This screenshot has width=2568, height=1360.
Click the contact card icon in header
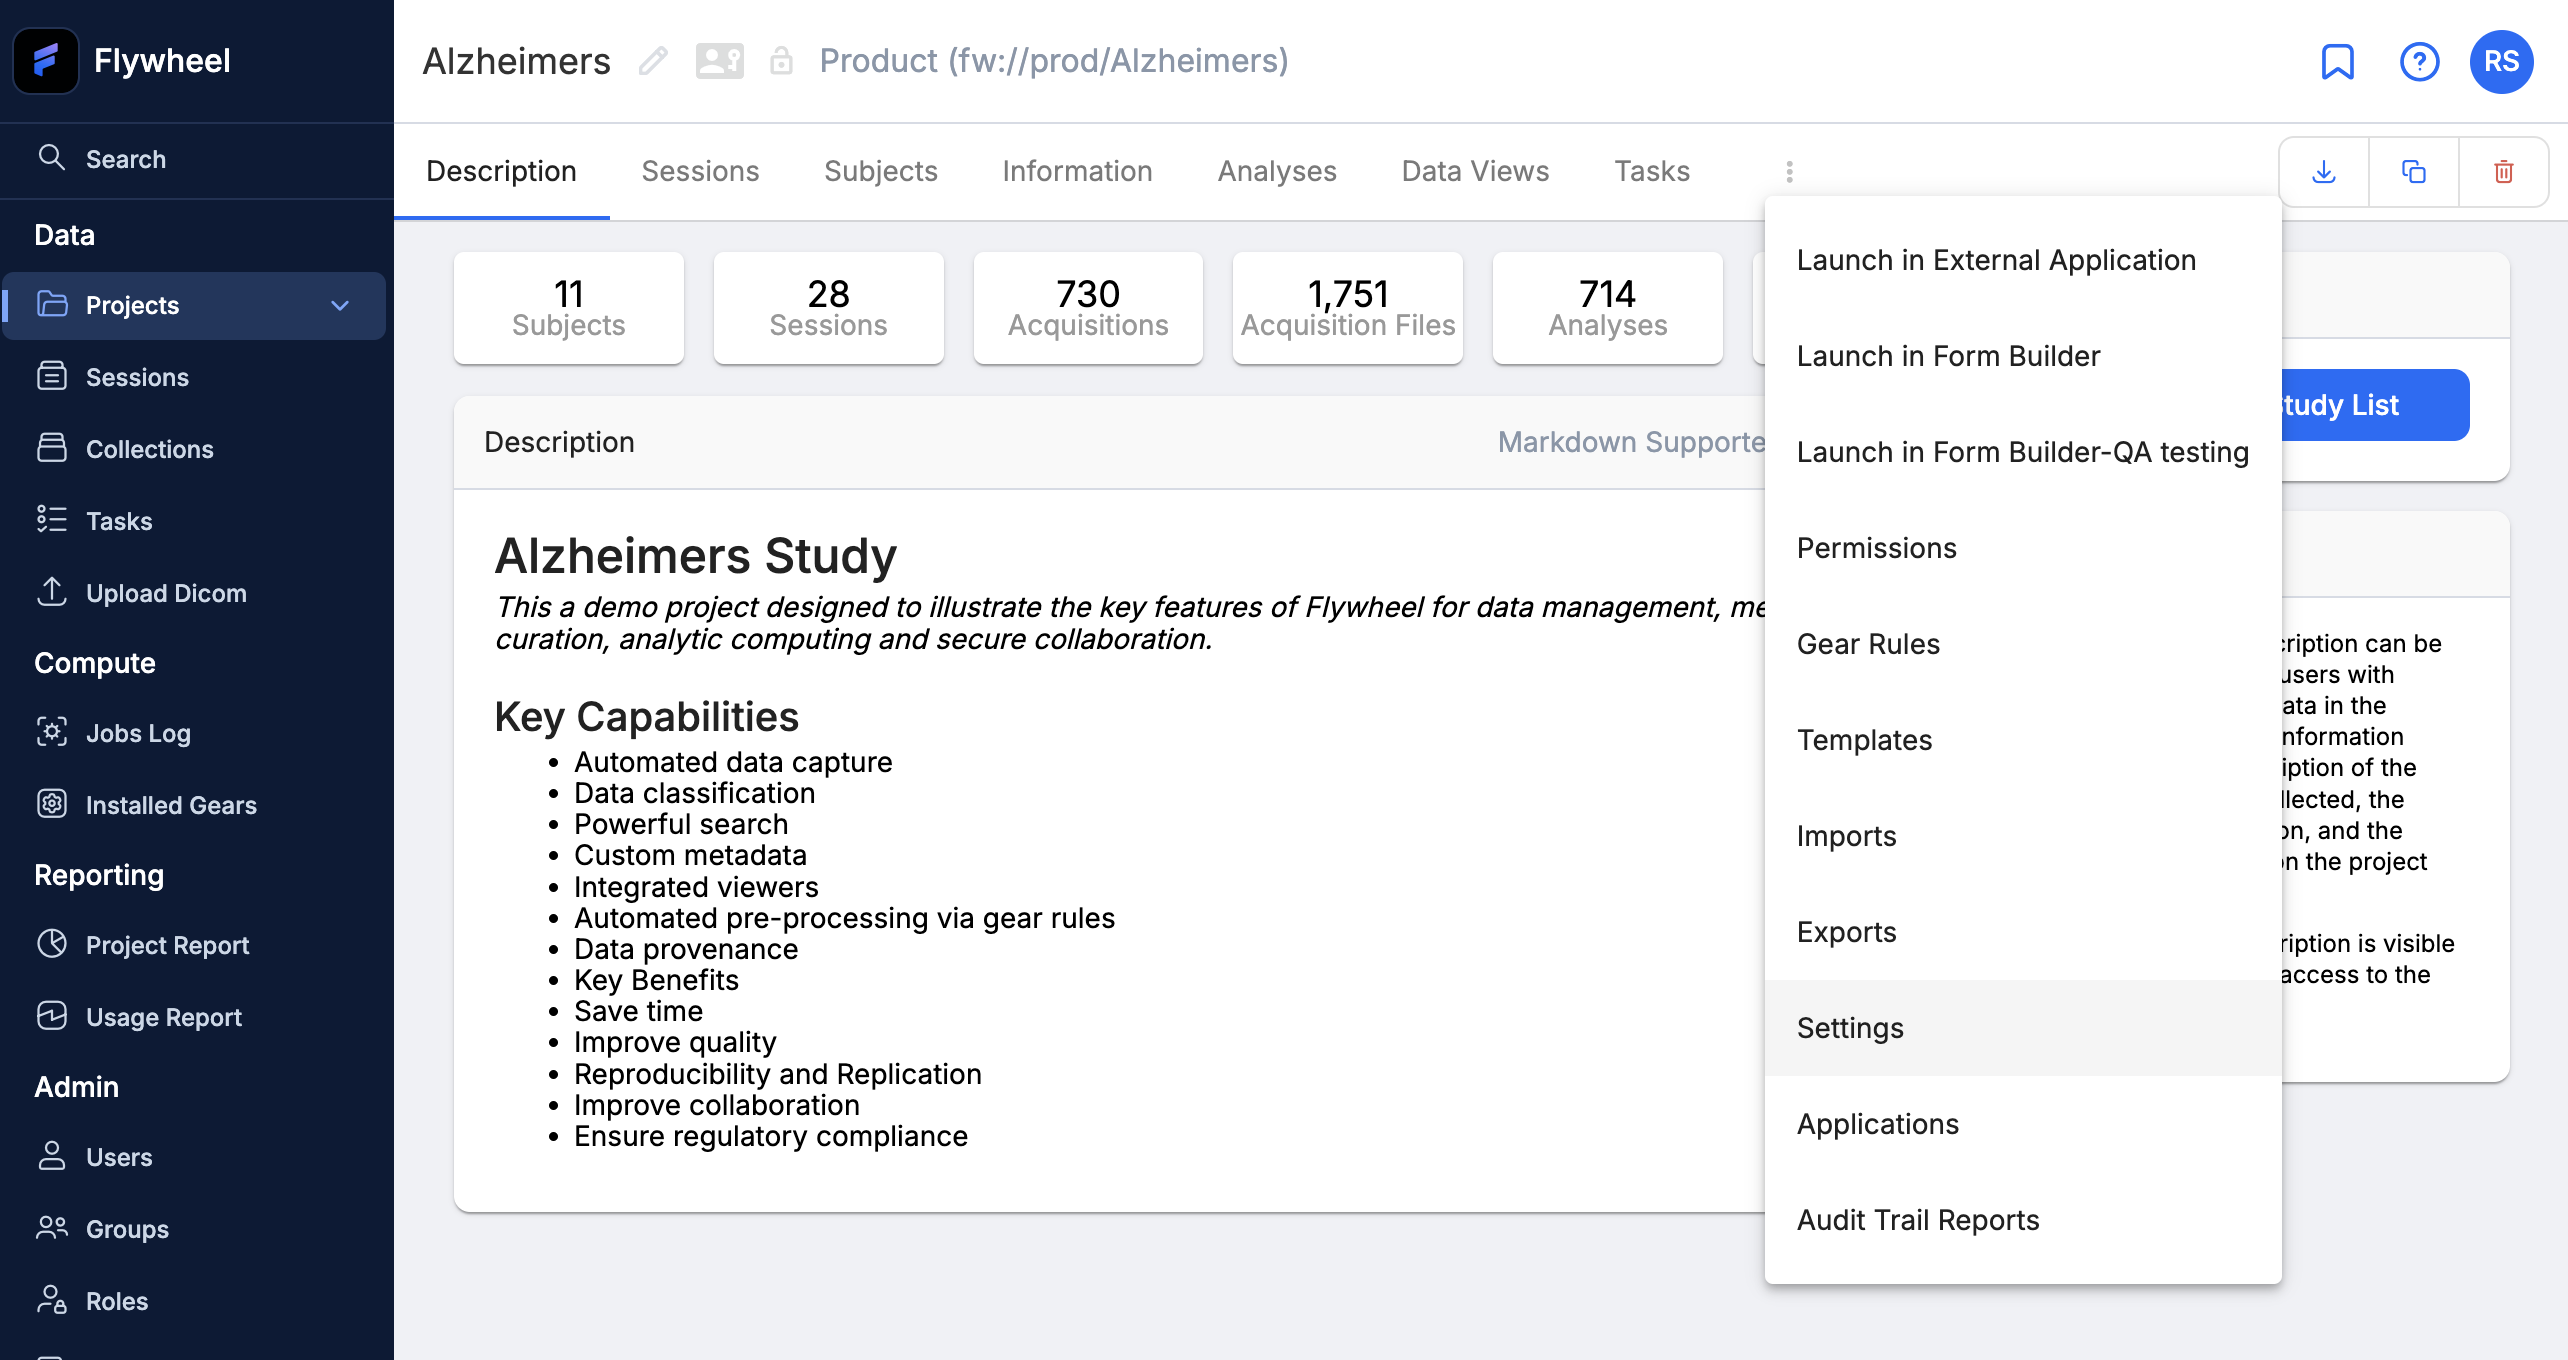pos(720,61)
